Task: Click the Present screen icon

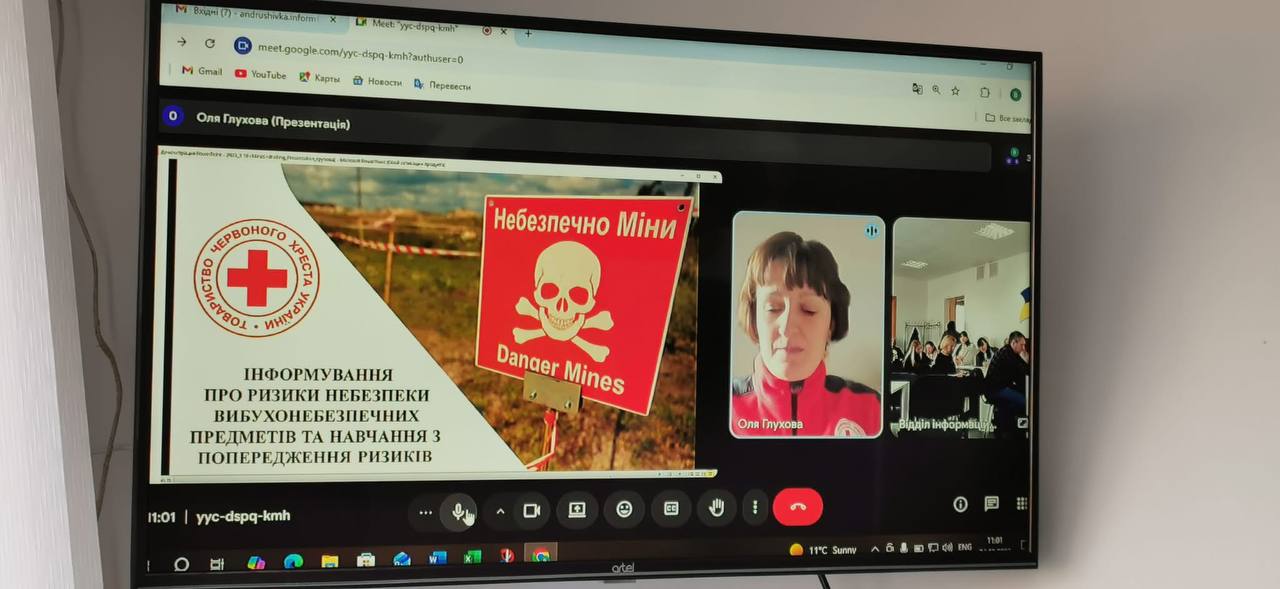Action: point(577,509)
